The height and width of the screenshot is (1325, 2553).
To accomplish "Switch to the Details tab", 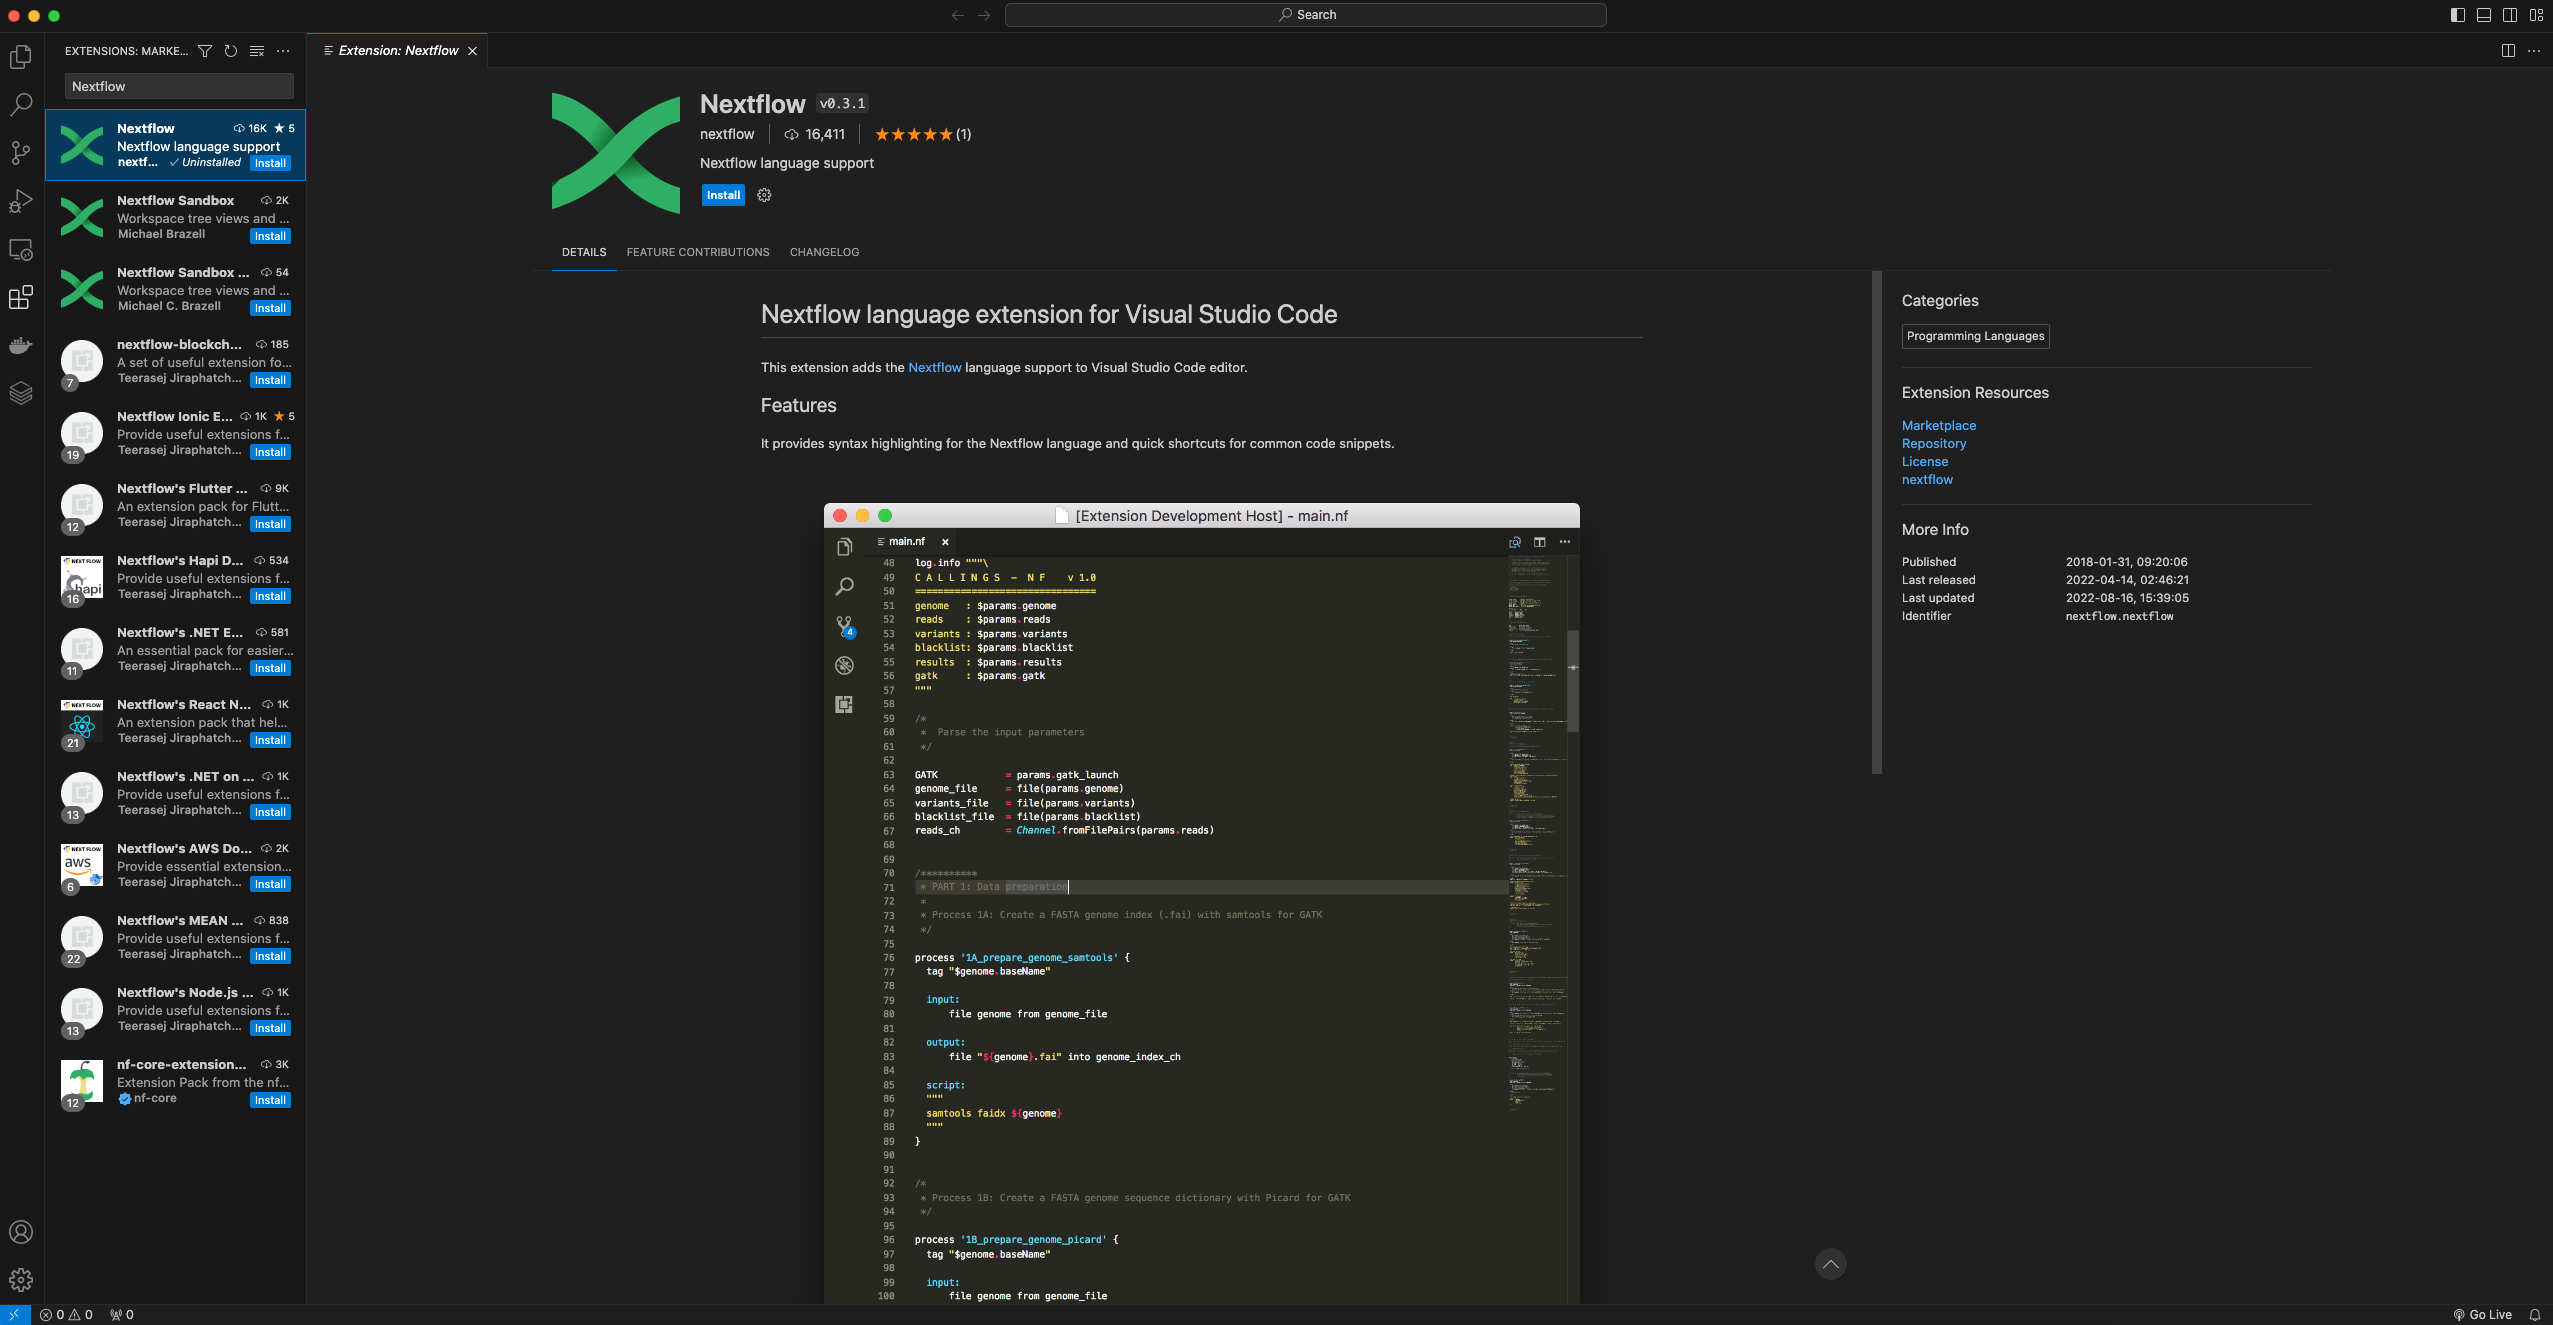I will pos(584,252).
